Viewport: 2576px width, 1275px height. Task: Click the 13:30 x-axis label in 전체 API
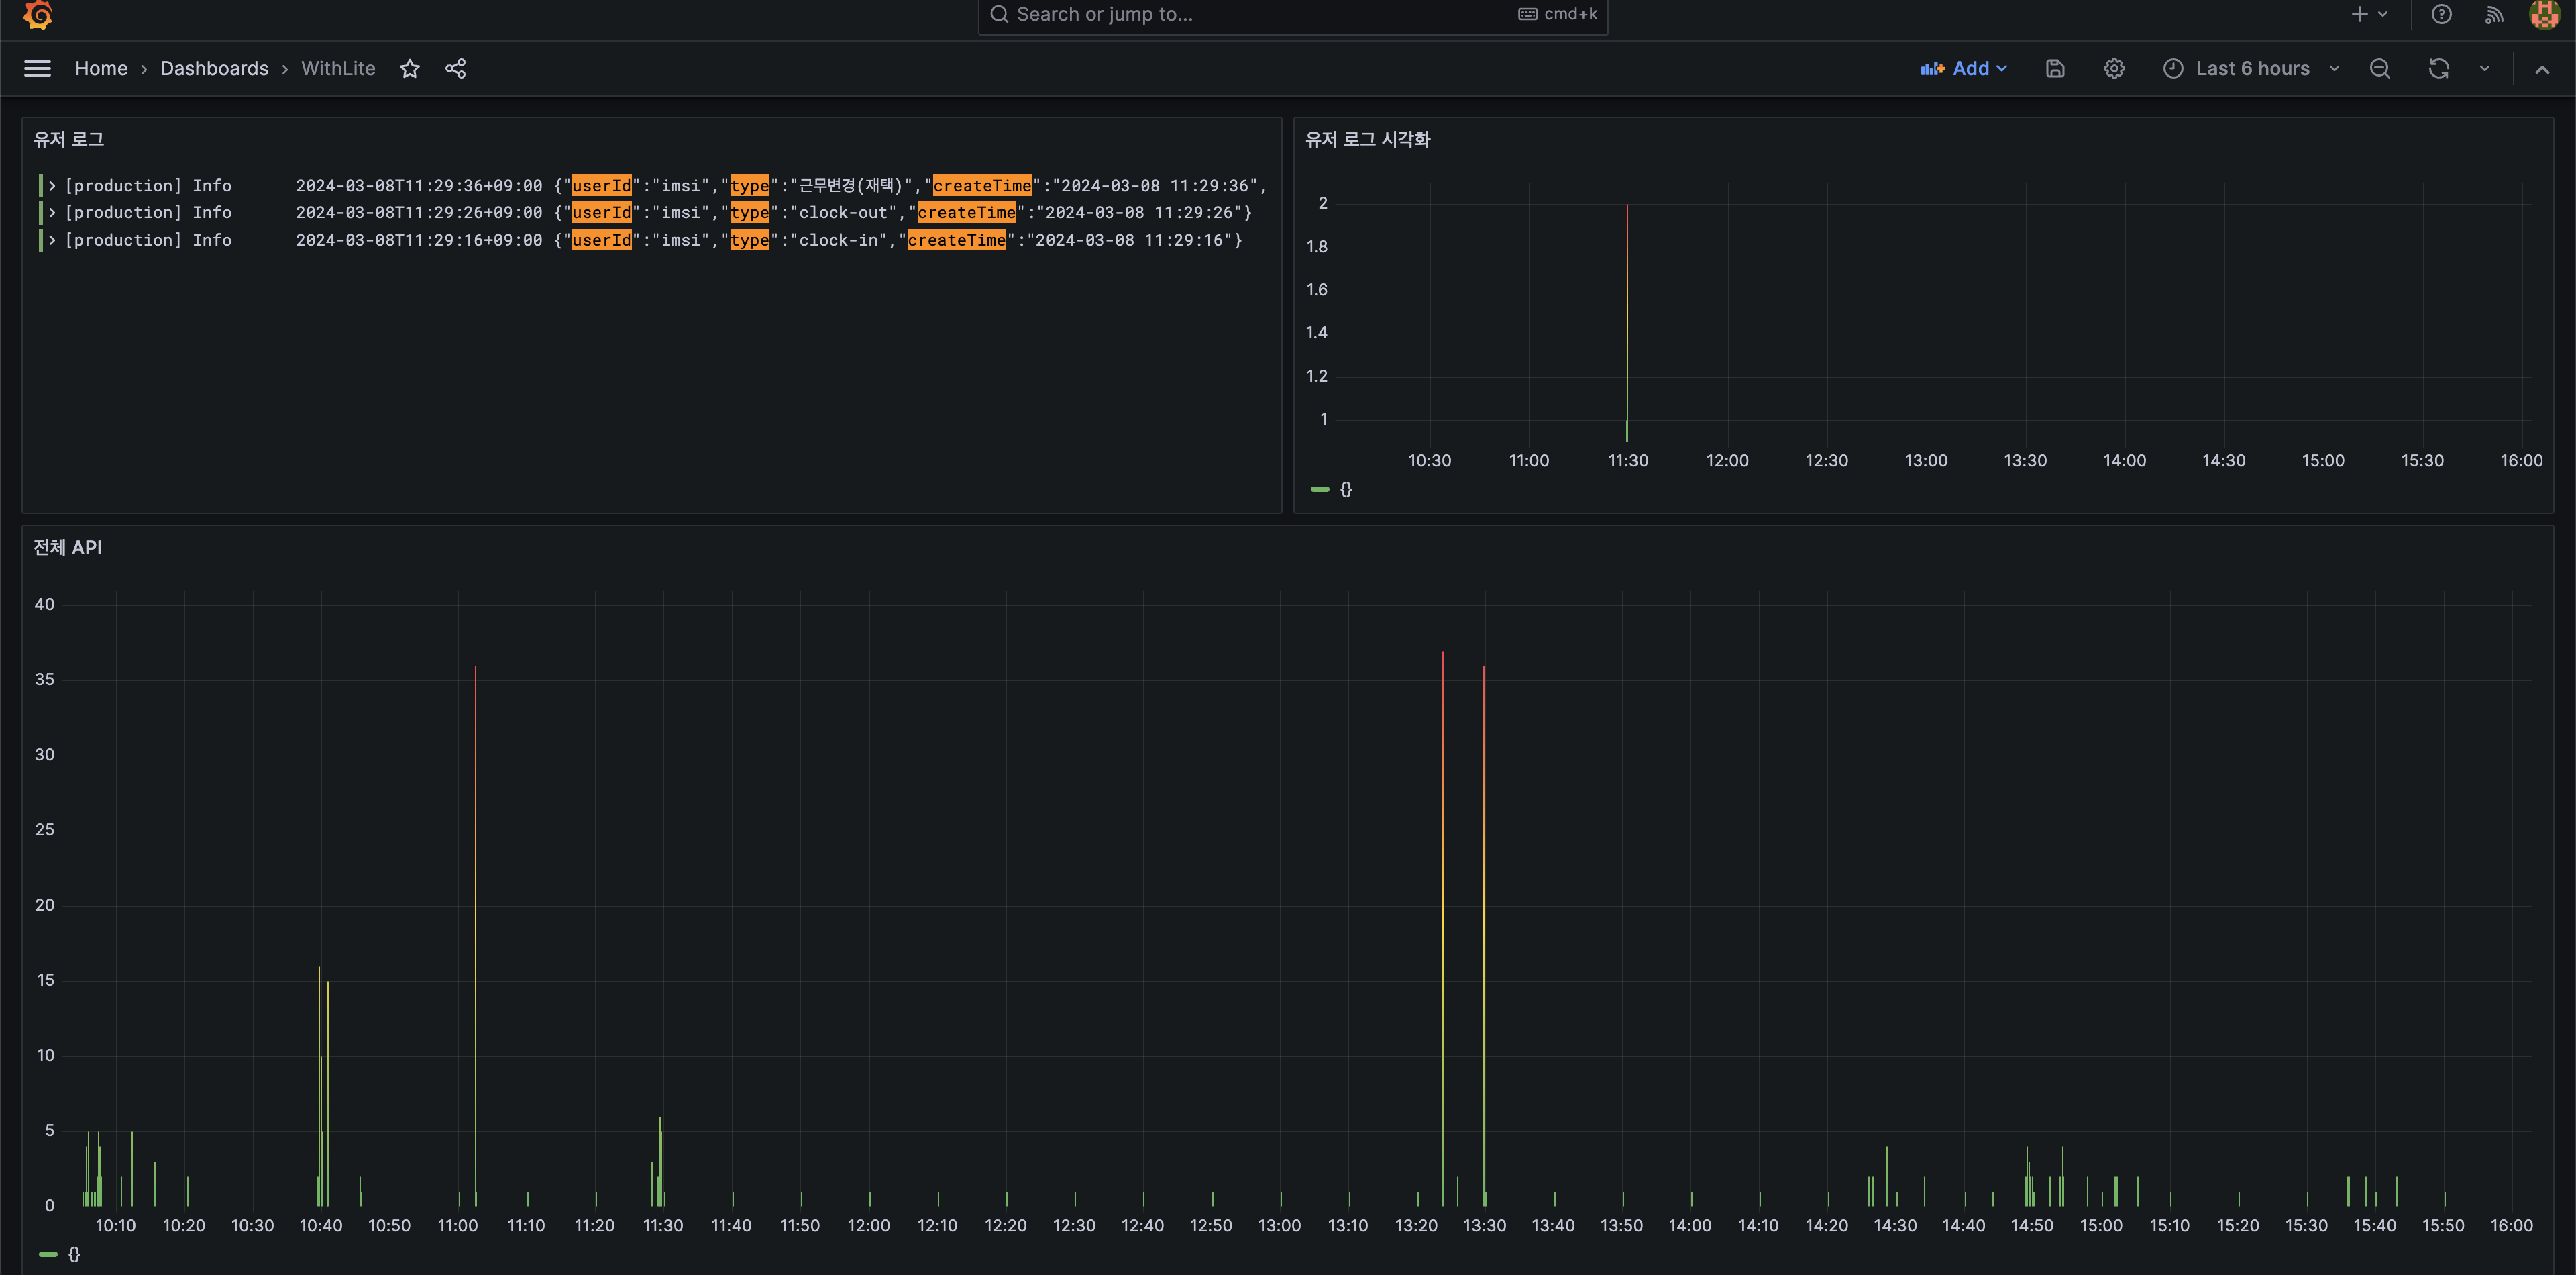point(1484,1225)
